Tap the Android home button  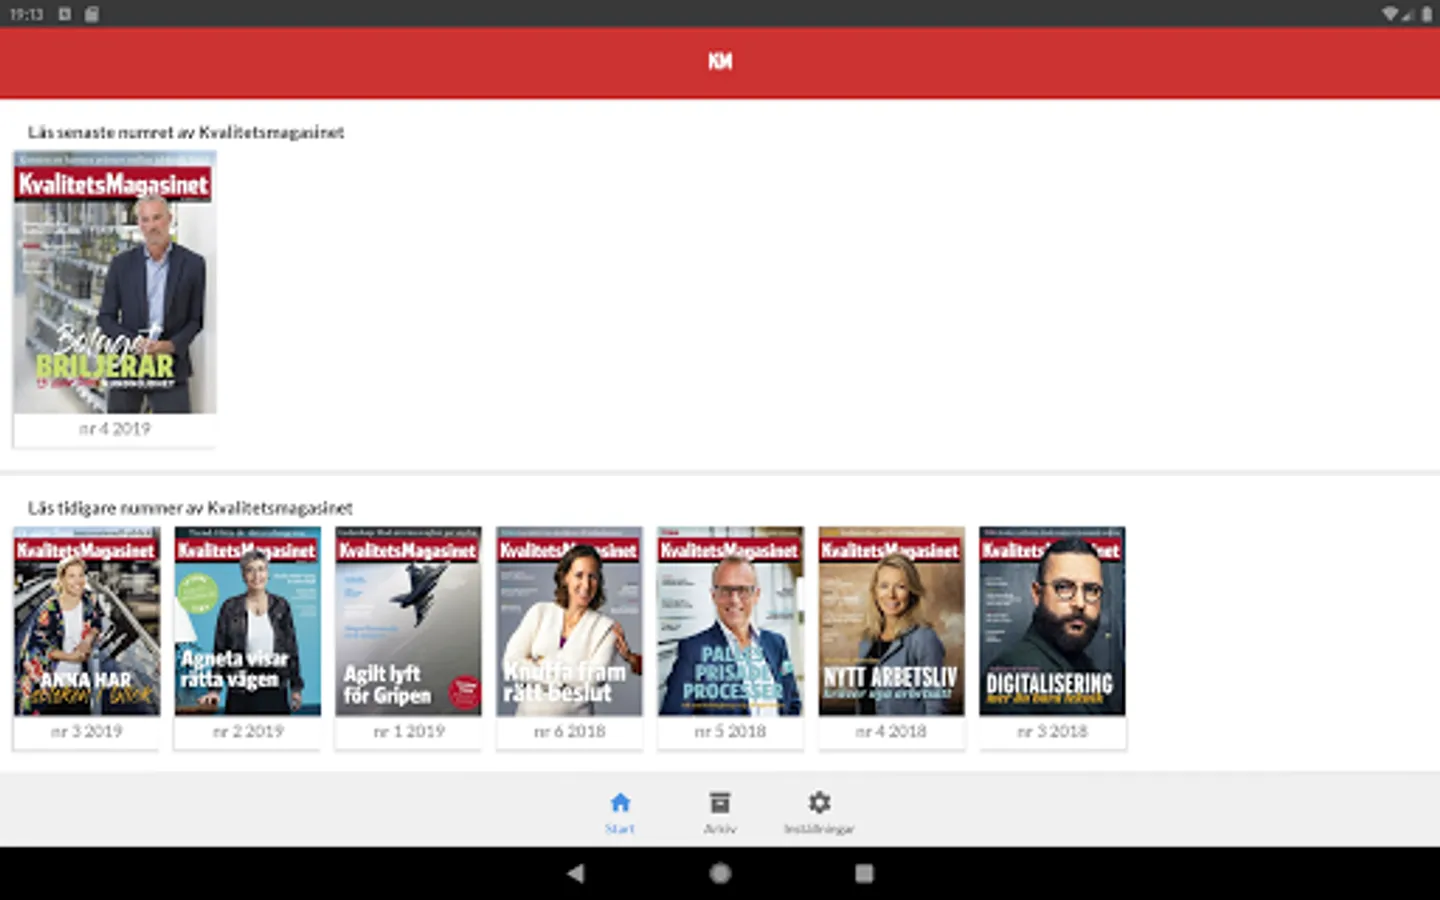point(720,873)
